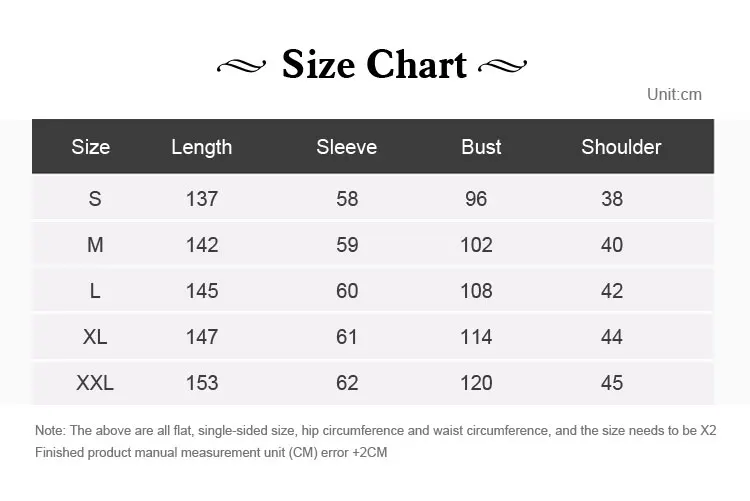The width and height of the screenshot is (750, 501).
Task: Select the Unit:cm label
Action: [x=674, y=95]
